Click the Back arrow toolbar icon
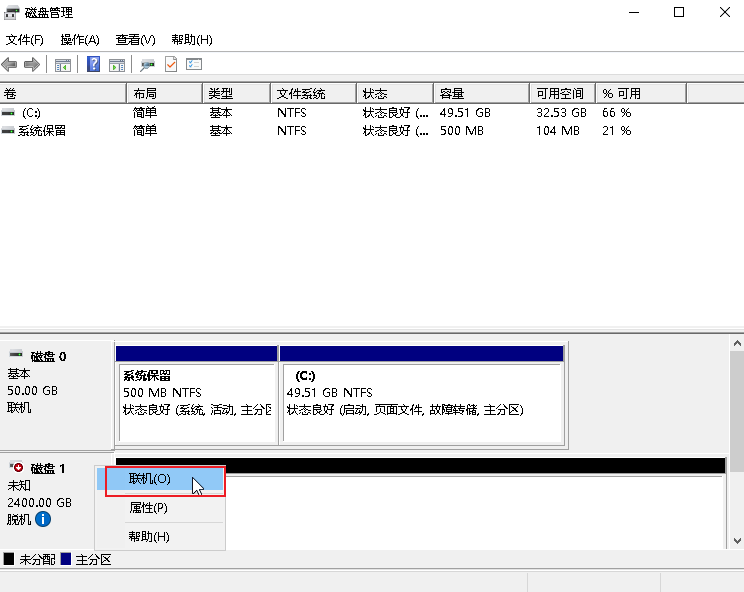744x592 pixels. click(x=9, y=64)
